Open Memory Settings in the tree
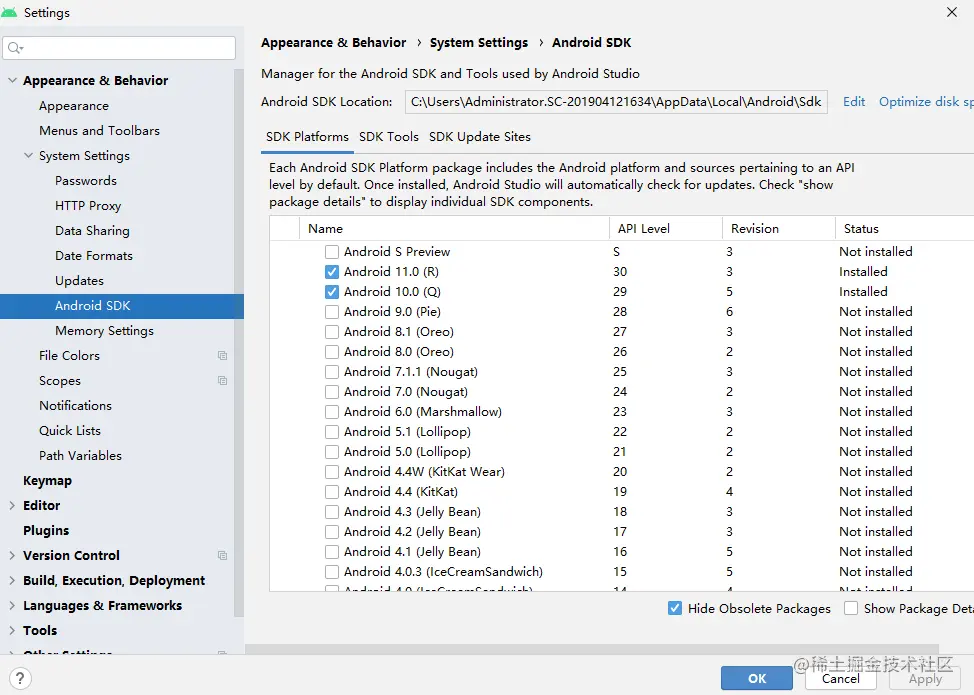The width and height of the screenshot is (974, 695). click(x=104, y=330)
